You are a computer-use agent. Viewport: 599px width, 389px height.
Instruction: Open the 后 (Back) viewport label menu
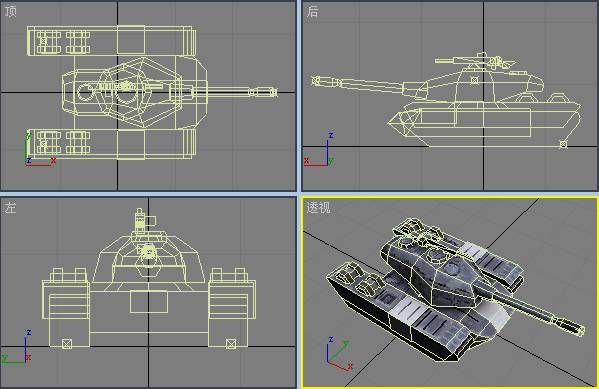pyautogui.click(x=312, y=11)
